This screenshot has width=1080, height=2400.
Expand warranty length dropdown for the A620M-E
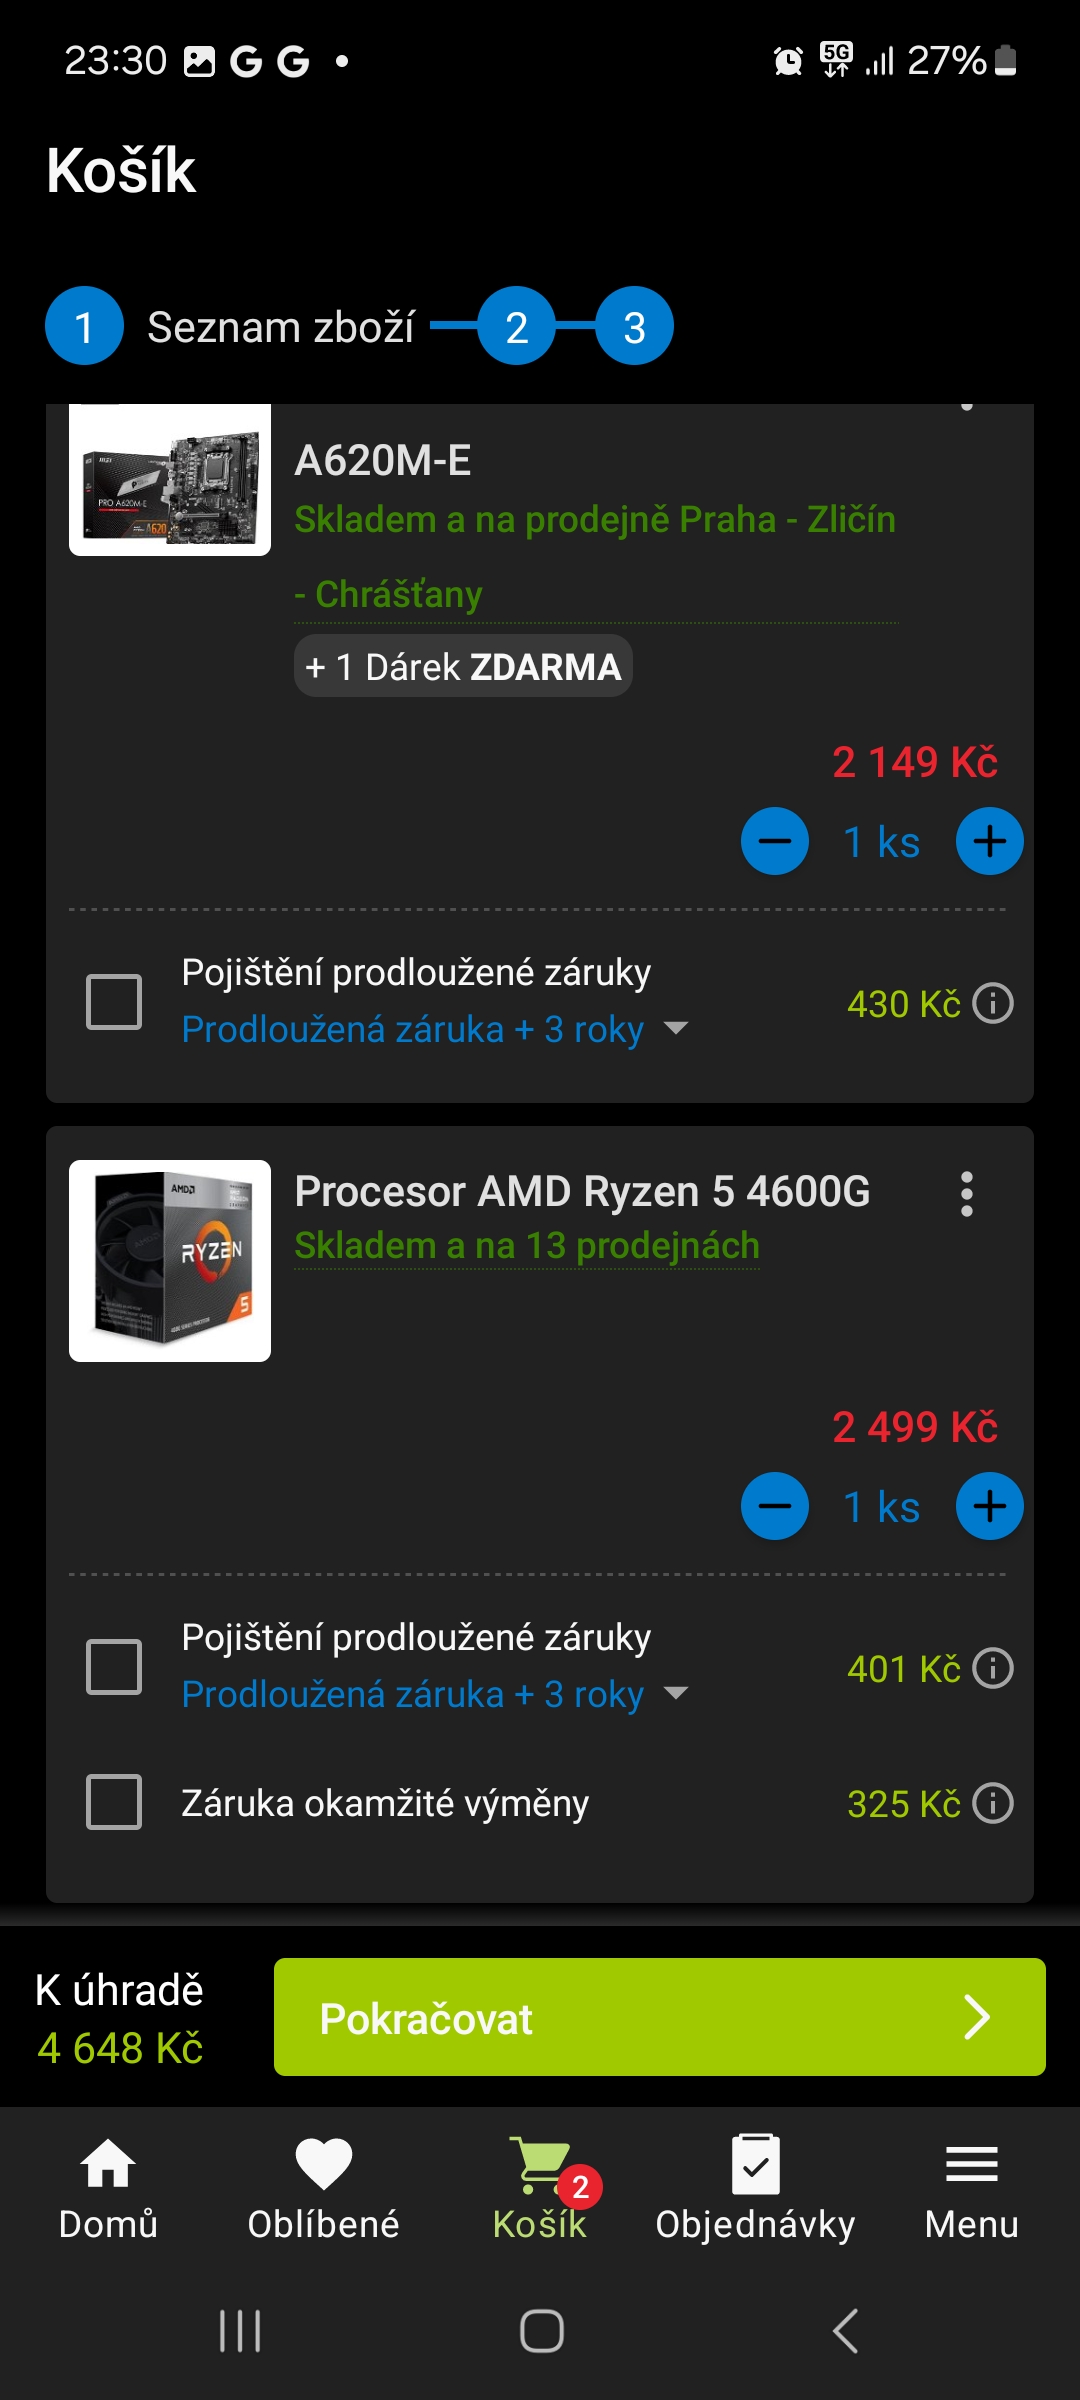click(676, 1028)
